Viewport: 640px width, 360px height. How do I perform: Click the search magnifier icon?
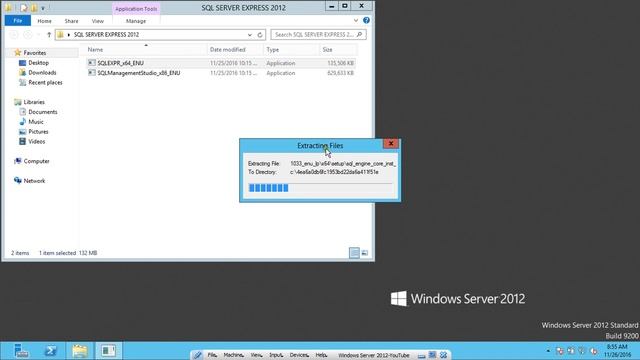pos(359,35)
